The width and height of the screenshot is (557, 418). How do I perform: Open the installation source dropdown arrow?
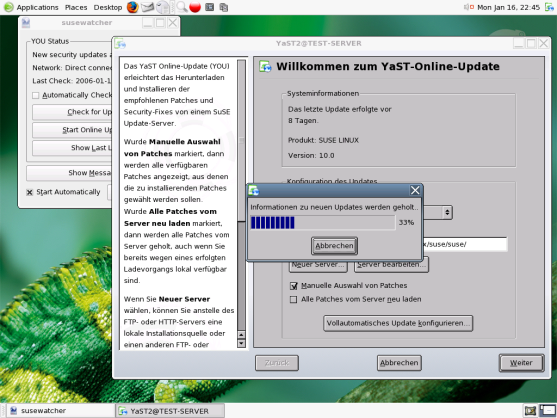click(447, 212)
